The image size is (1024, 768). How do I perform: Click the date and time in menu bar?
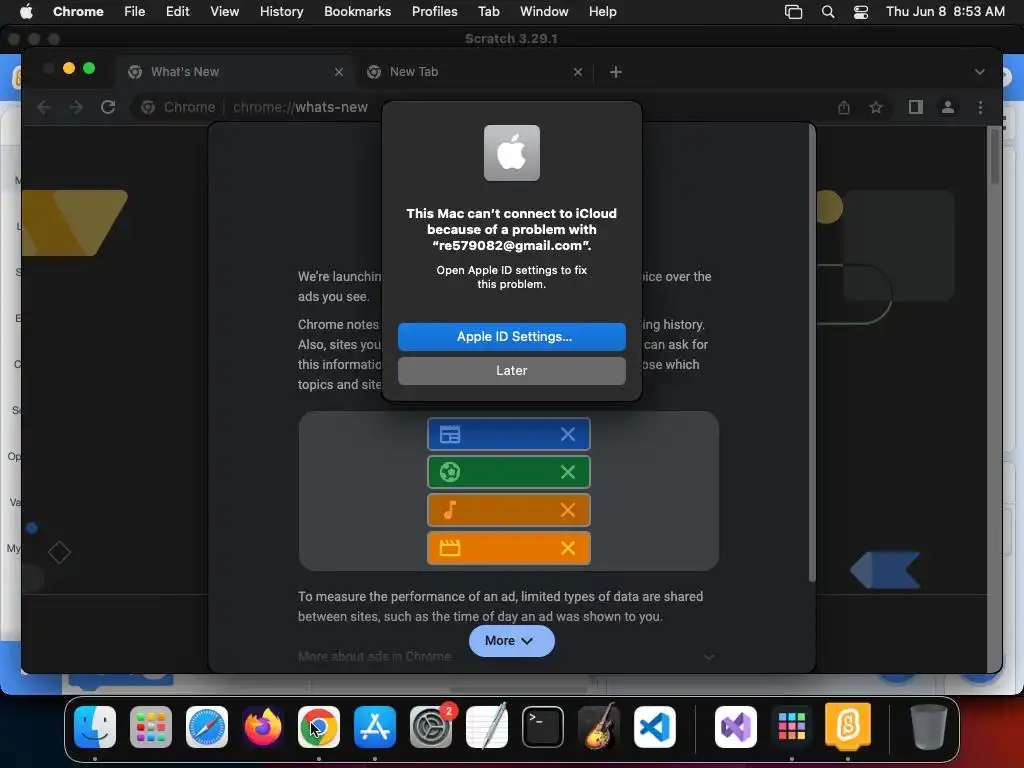[x=945, y=12]
